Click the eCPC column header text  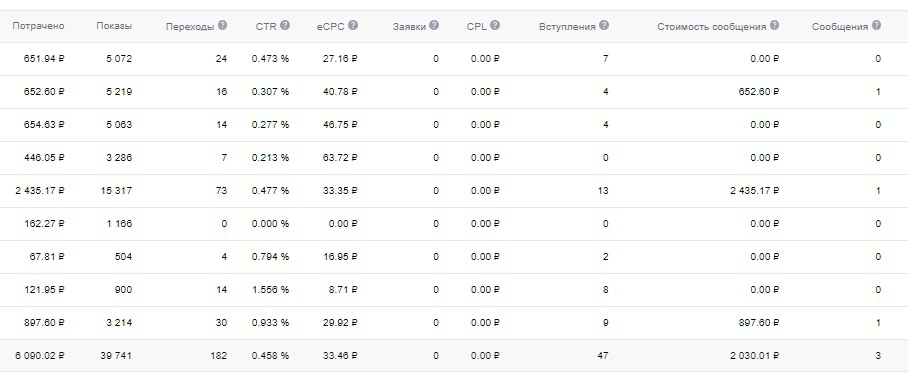pos(331,27)
